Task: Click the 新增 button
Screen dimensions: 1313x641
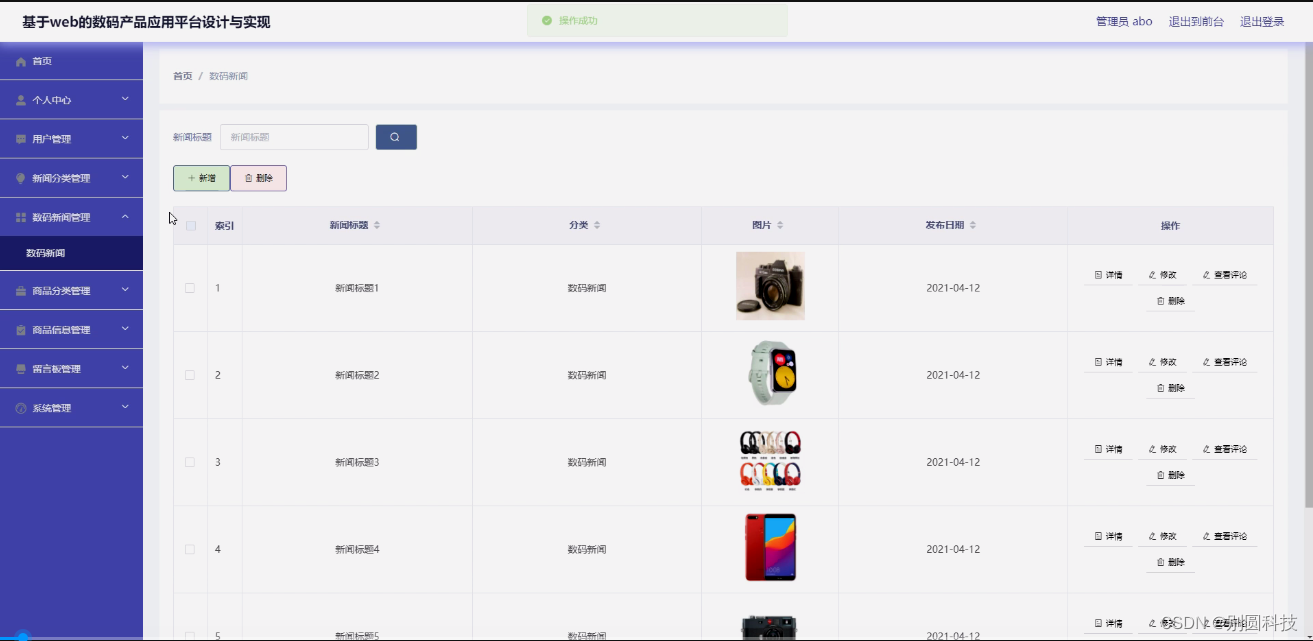Action: [201, 177]
